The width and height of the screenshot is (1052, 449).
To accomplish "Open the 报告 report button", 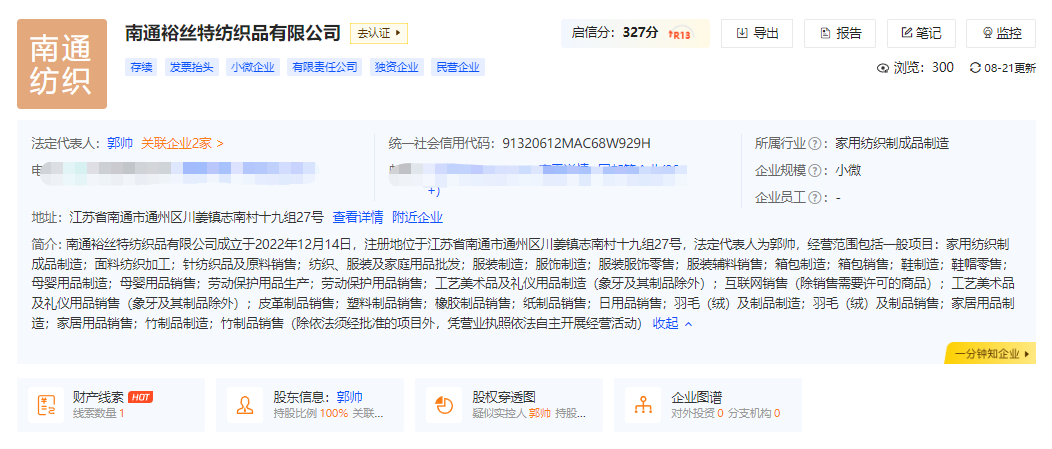I will [x=840, y=33].
